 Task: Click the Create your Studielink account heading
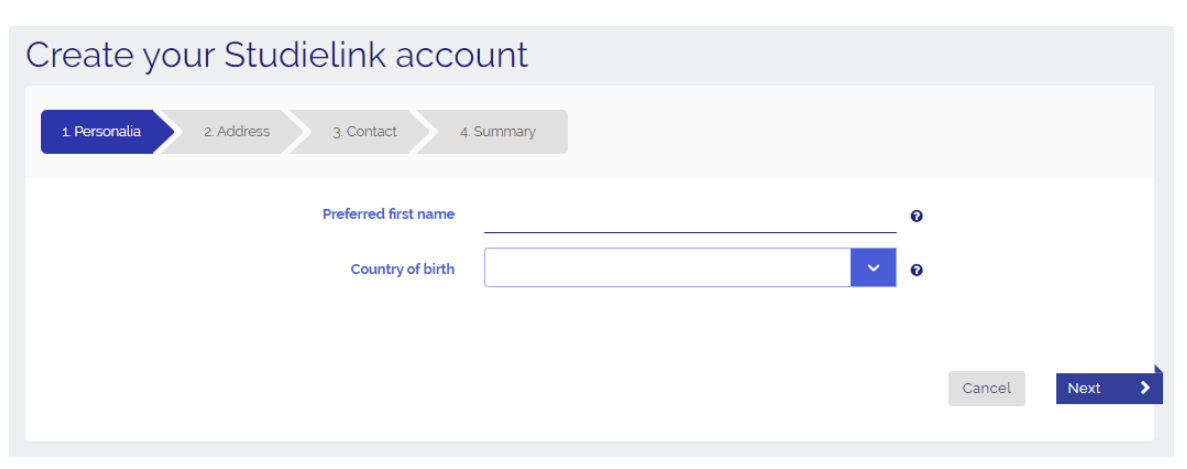click(277, 54)
